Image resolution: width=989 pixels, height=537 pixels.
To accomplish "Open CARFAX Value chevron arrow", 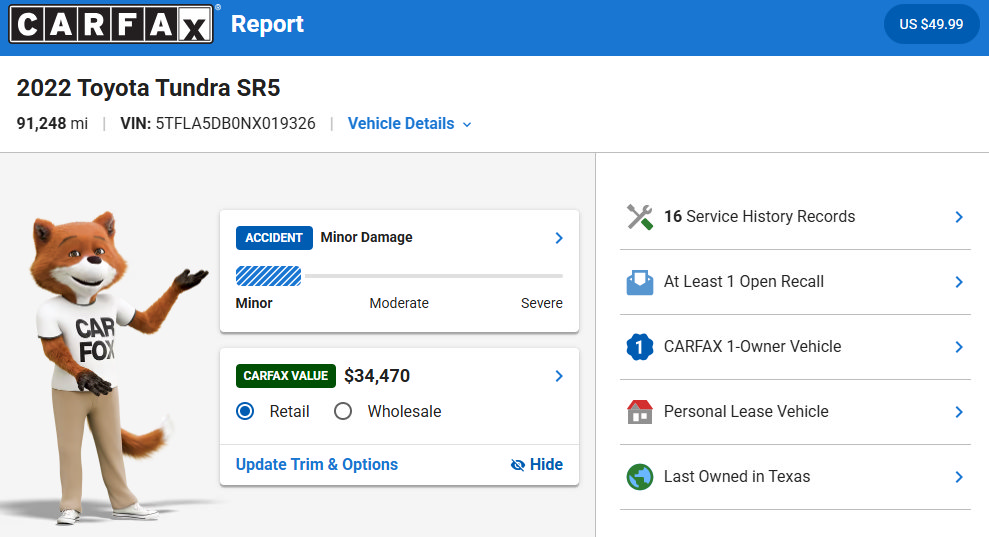I will pos(559,376).
